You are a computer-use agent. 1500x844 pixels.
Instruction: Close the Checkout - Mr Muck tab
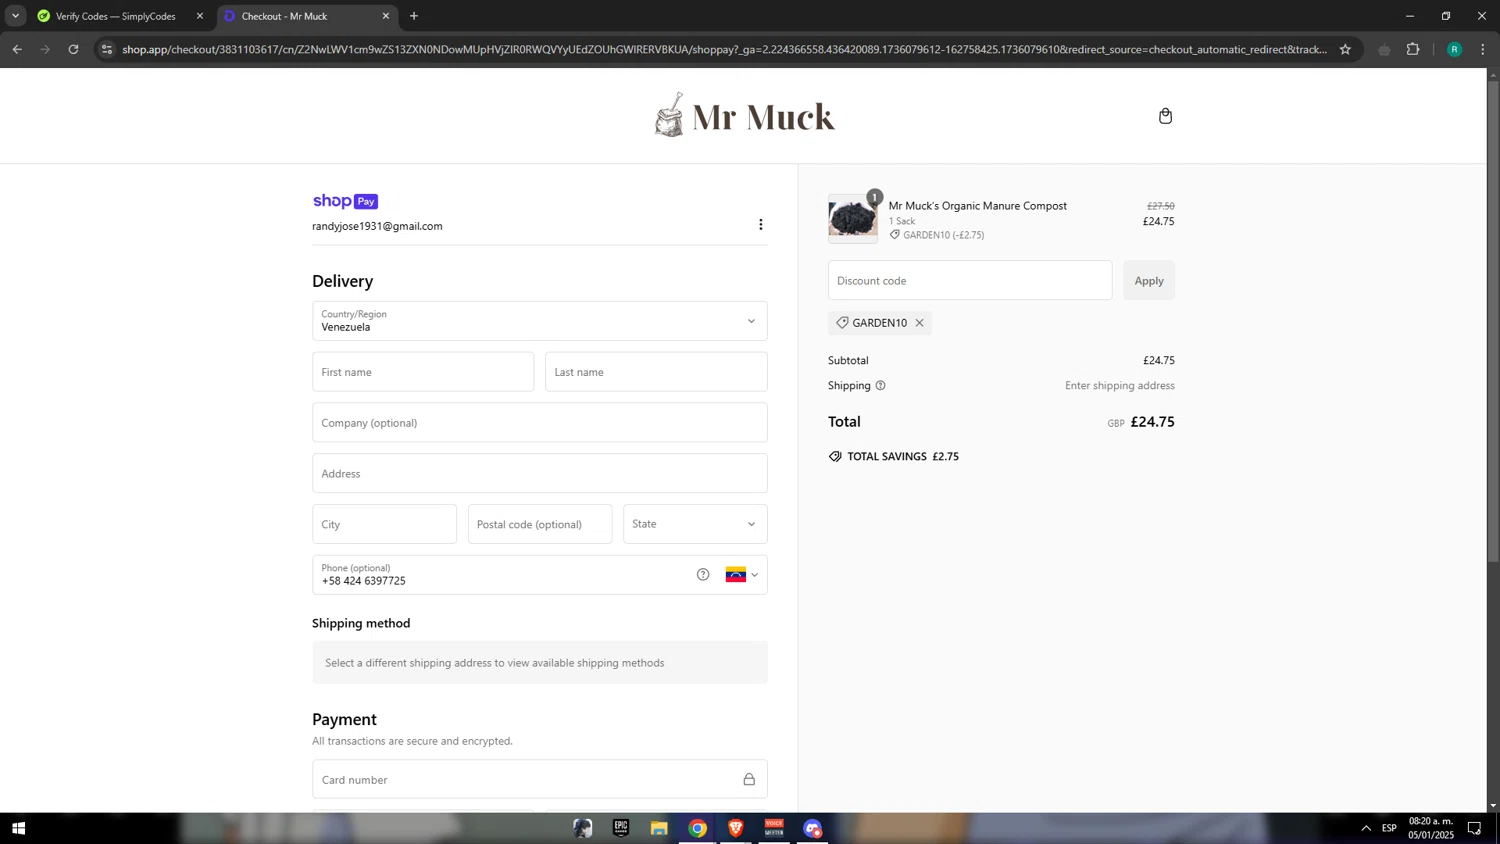(x=386, y=16)
